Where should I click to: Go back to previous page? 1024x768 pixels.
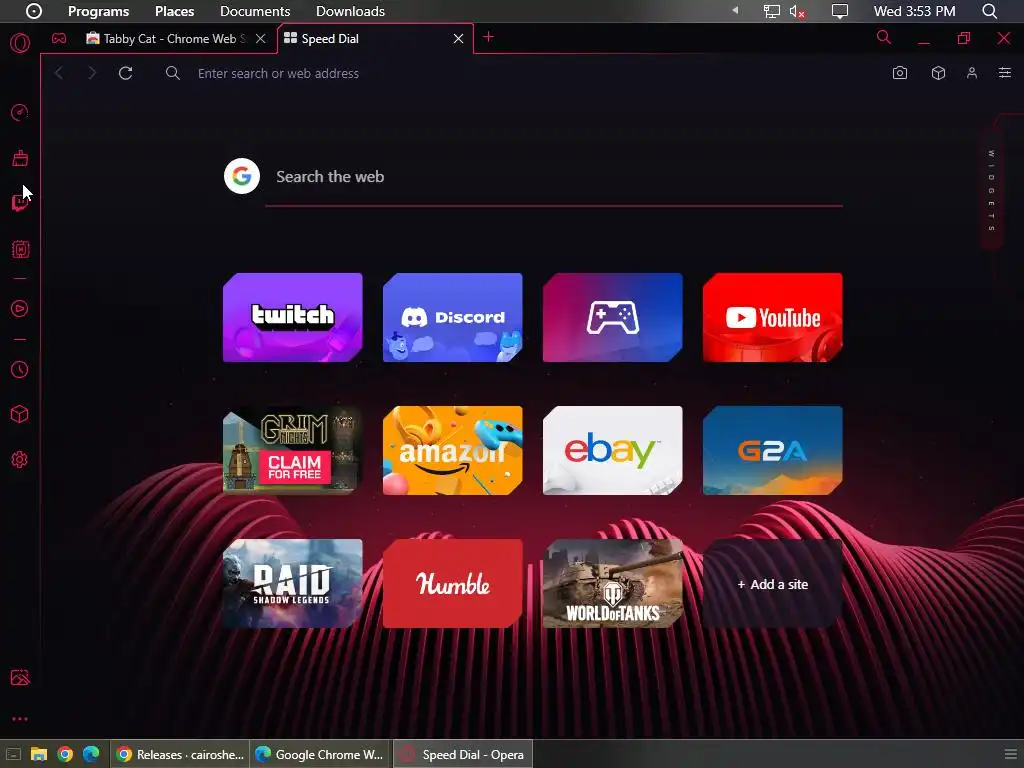tap(59, 73)
